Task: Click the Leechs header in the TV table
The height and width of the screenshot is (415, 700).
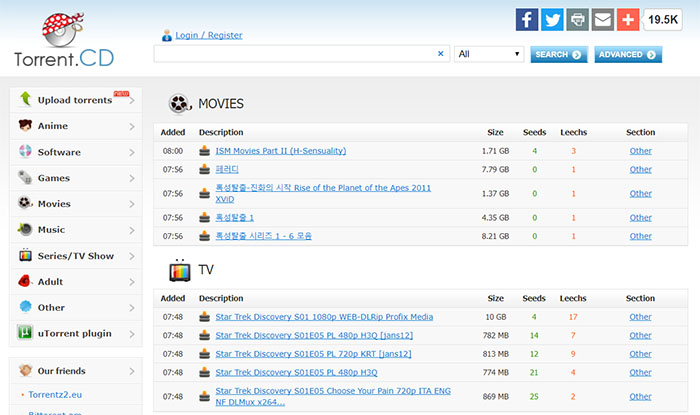Action: (x=573, y=299)
